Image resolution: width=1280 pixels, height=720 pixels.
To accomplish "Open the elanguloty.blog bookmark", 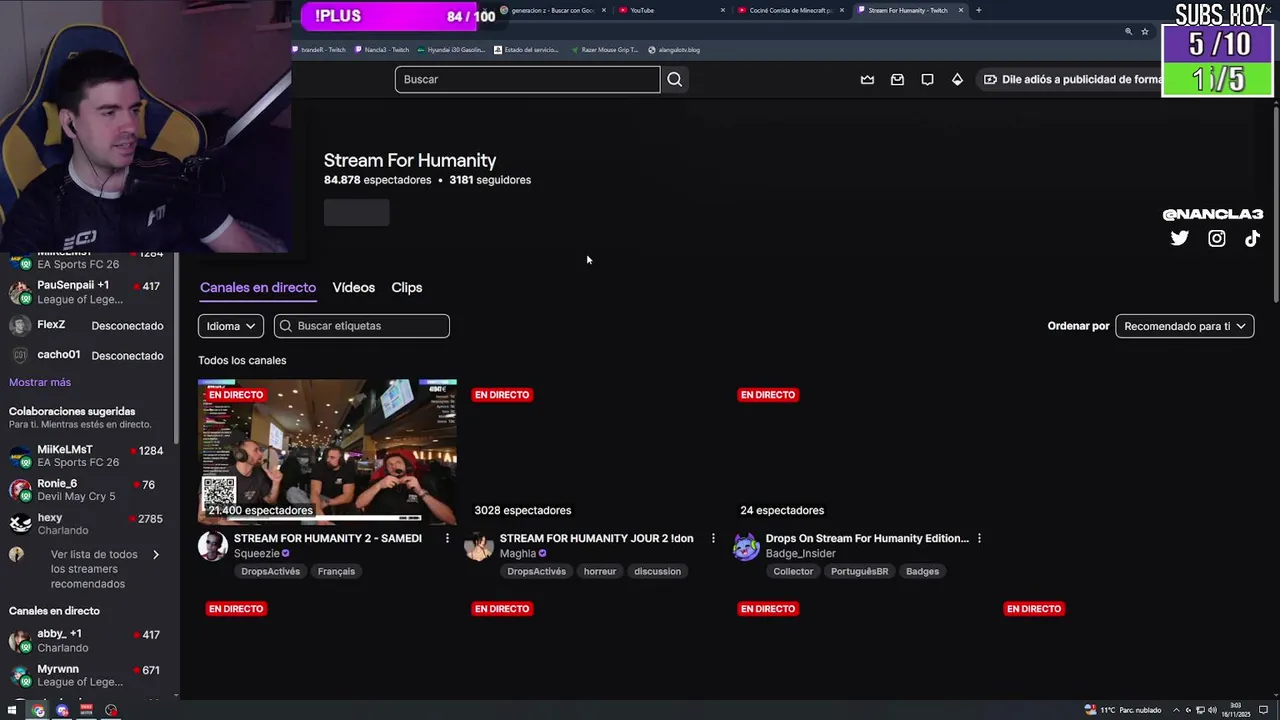I will point(673,49).
